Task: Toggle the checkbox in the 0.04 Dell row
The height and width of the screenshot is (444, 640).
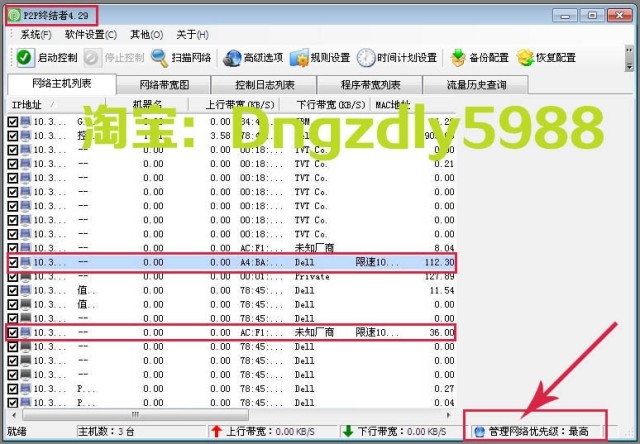Action: [13, 402]
